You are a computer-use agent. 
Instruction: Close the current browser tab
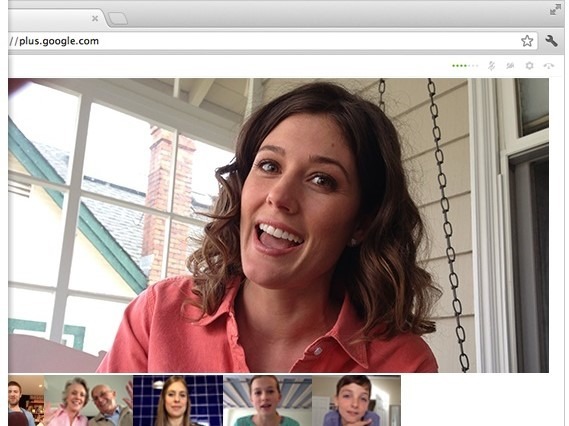pos(95,18)
